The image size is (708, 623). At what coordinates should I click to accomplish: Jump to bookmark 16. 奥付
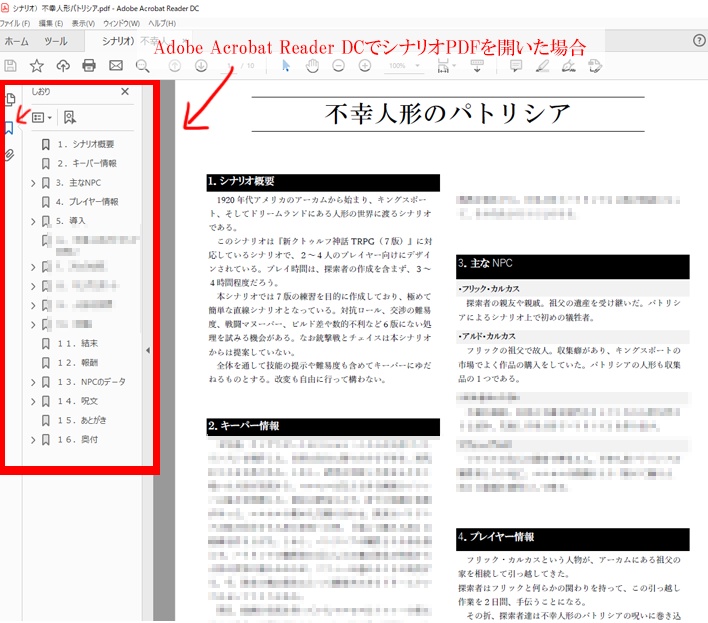[77, 440]
